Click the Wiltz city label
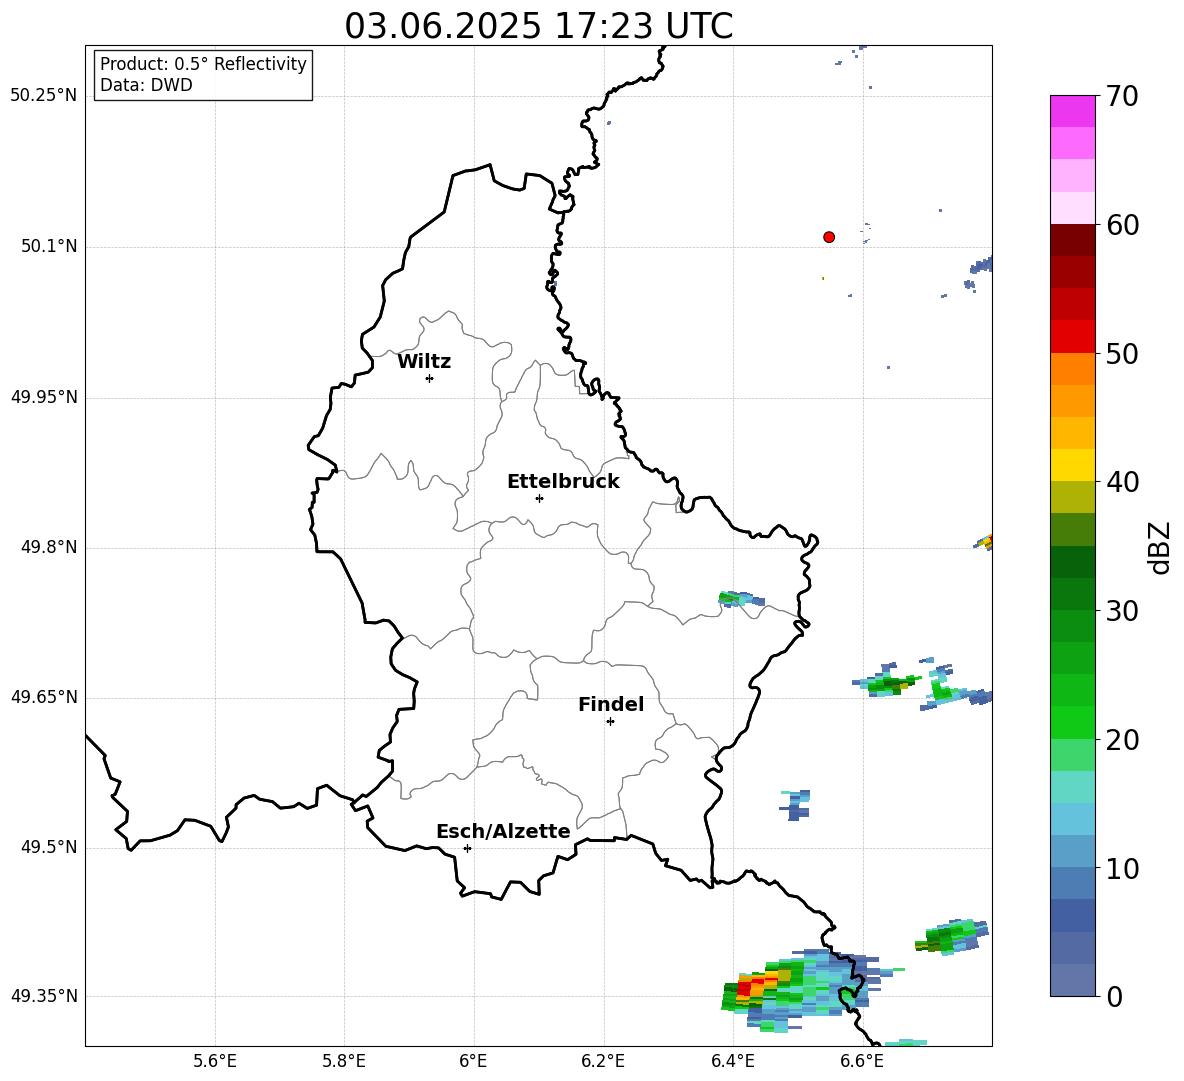The width and height of the screenshot is (1184, 1081). pyautogui.click(x=424, y=362)
